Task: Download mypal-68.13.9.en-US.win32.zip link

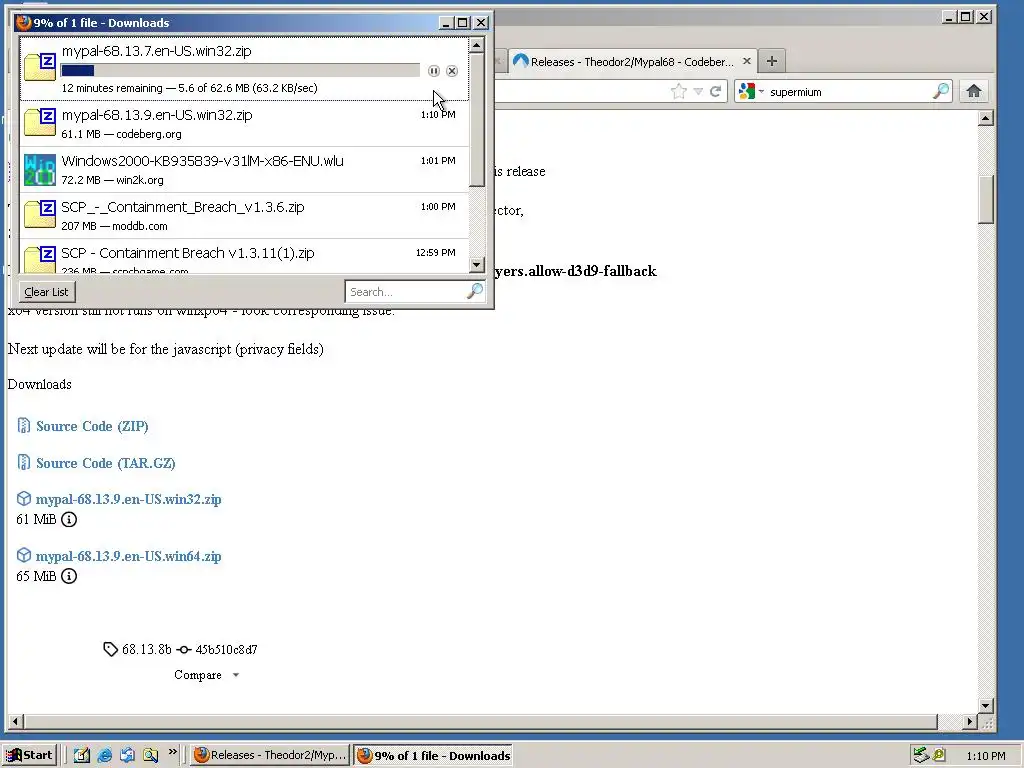Action: pyautogui.click(x=129, y=499)
